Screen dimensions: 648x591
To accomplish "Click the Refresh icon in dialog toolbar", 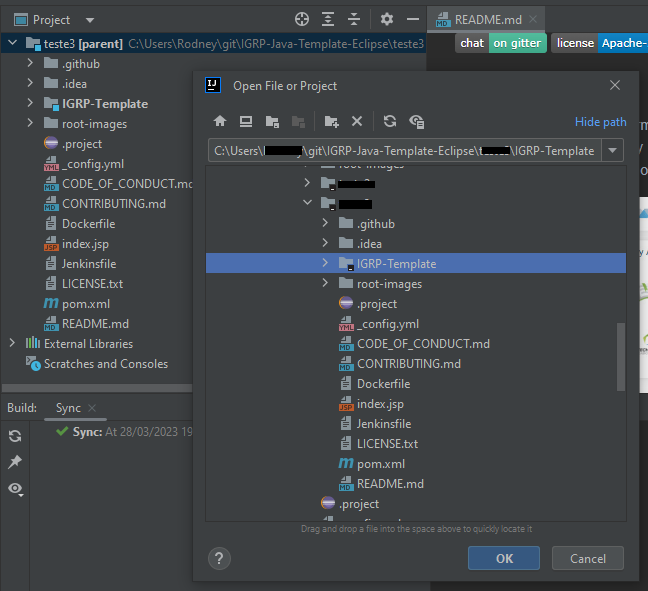I will point(390,121).
